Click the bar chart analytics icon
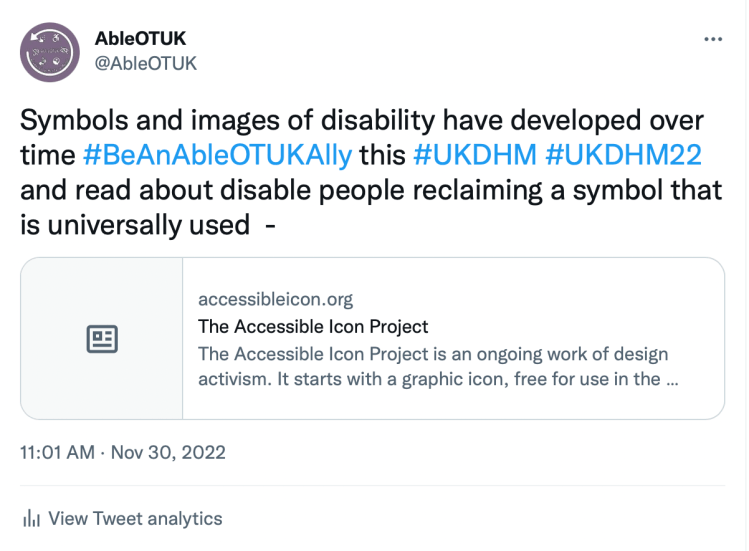The width and height of the screenshot is (749, 551). click(x=31, y=519)
